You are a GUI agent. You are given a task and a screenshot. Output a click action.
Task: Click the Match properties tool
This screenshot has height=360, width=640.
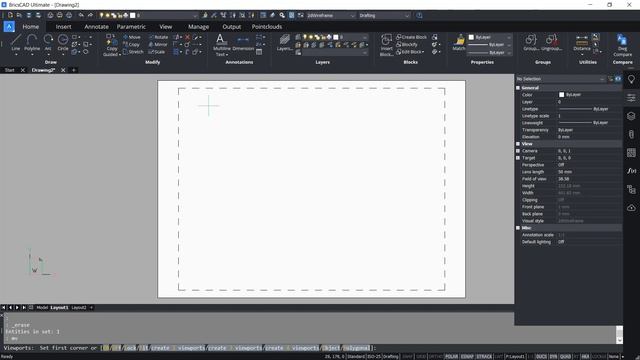pyautogui.click(x=459, y=42)
